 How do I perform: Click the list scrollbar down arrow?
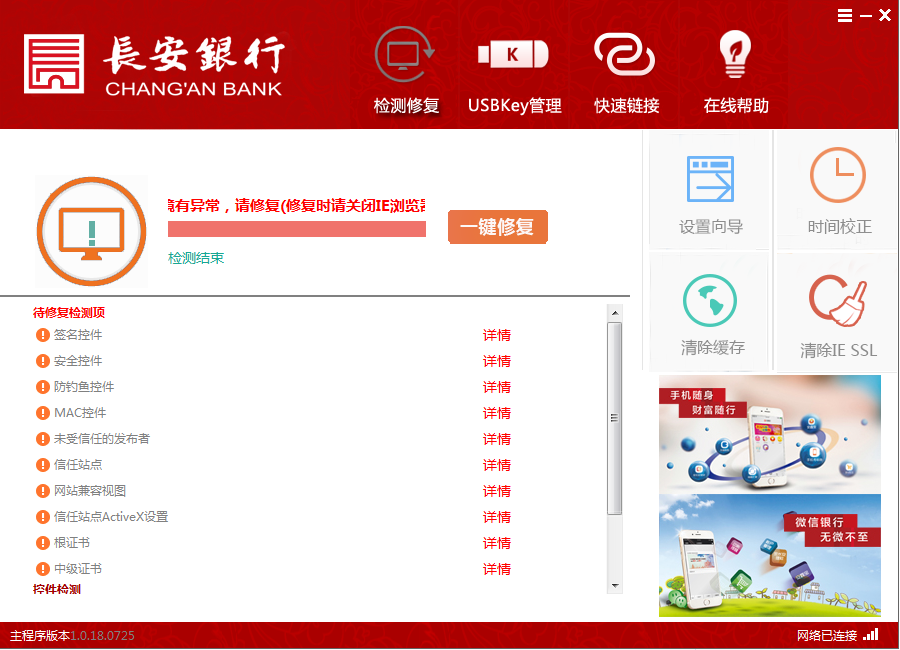pyautogui.click(x=615, y=586)
